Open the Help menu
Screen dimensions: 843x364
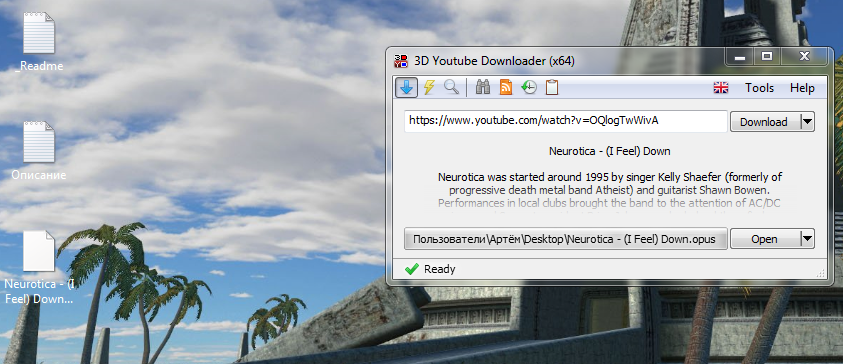click(802, 88)
